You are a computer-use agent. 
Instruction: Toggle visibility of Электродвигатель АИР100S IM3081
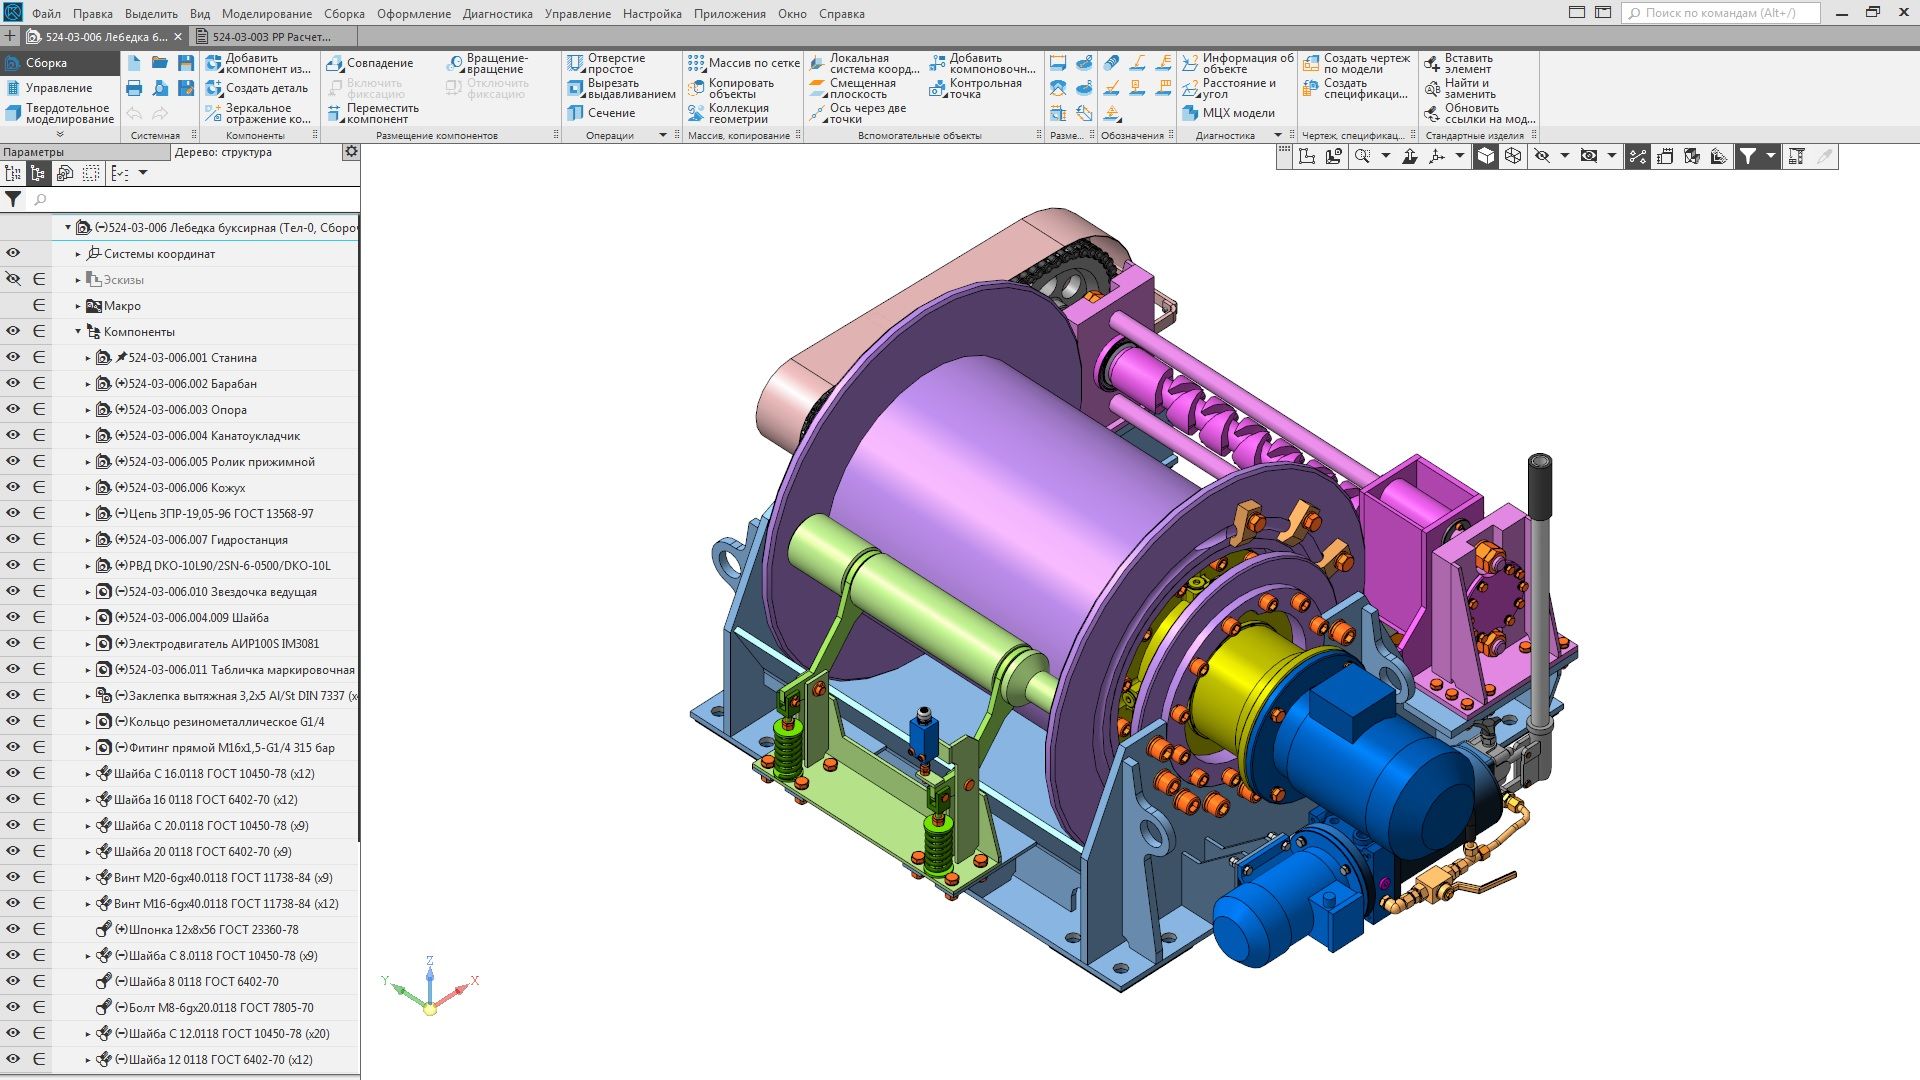tap(13, 643)
